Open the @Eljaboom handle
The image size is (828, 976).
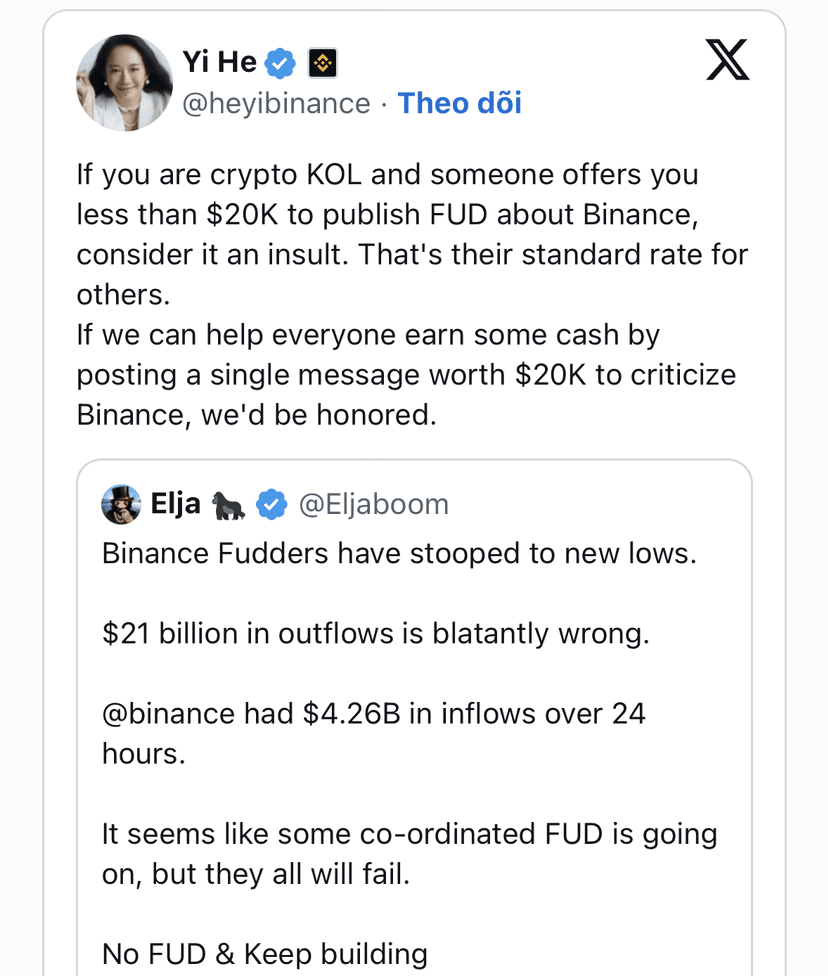point(374,505)
